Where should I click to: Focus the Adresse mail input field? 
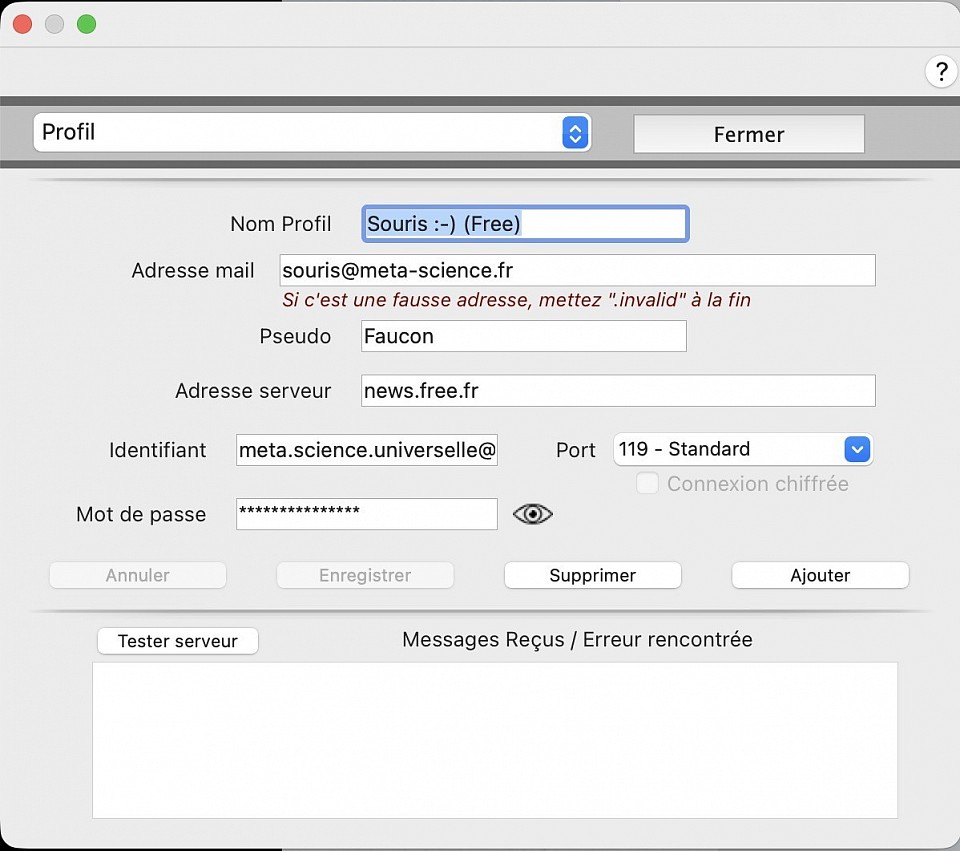[x=577, y=270]
